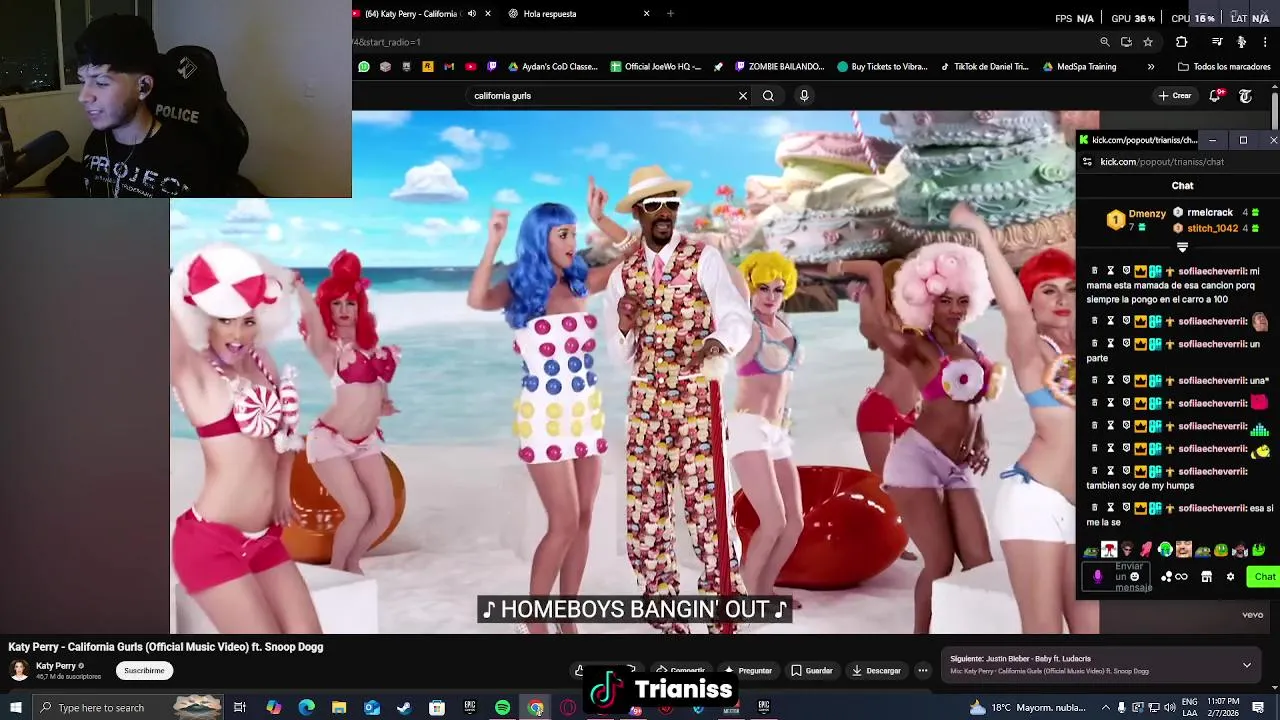
Task: Delete the 'tambien soy de my humps' message
Action: (x=1094, y=471)
